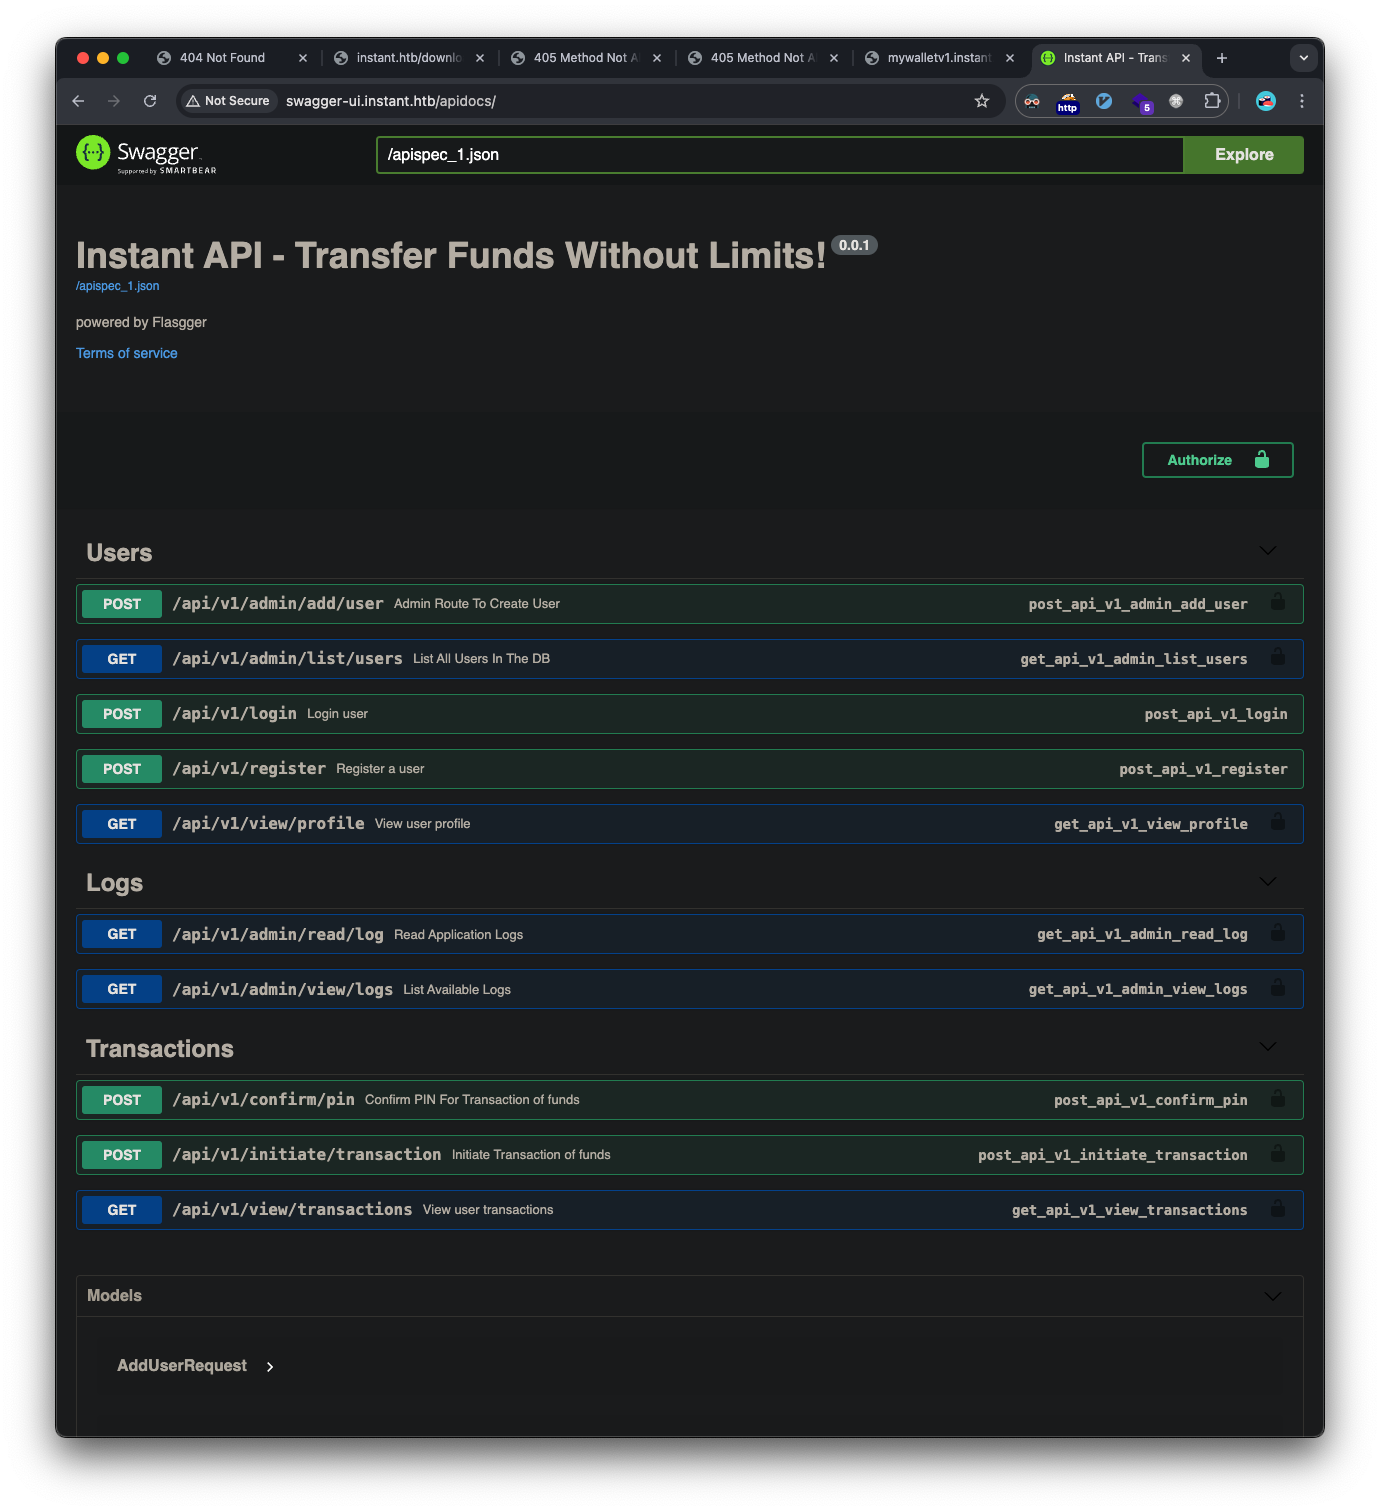Reload the page using the refresh icon
The image size is (1380, 1511).
[150, 101]
